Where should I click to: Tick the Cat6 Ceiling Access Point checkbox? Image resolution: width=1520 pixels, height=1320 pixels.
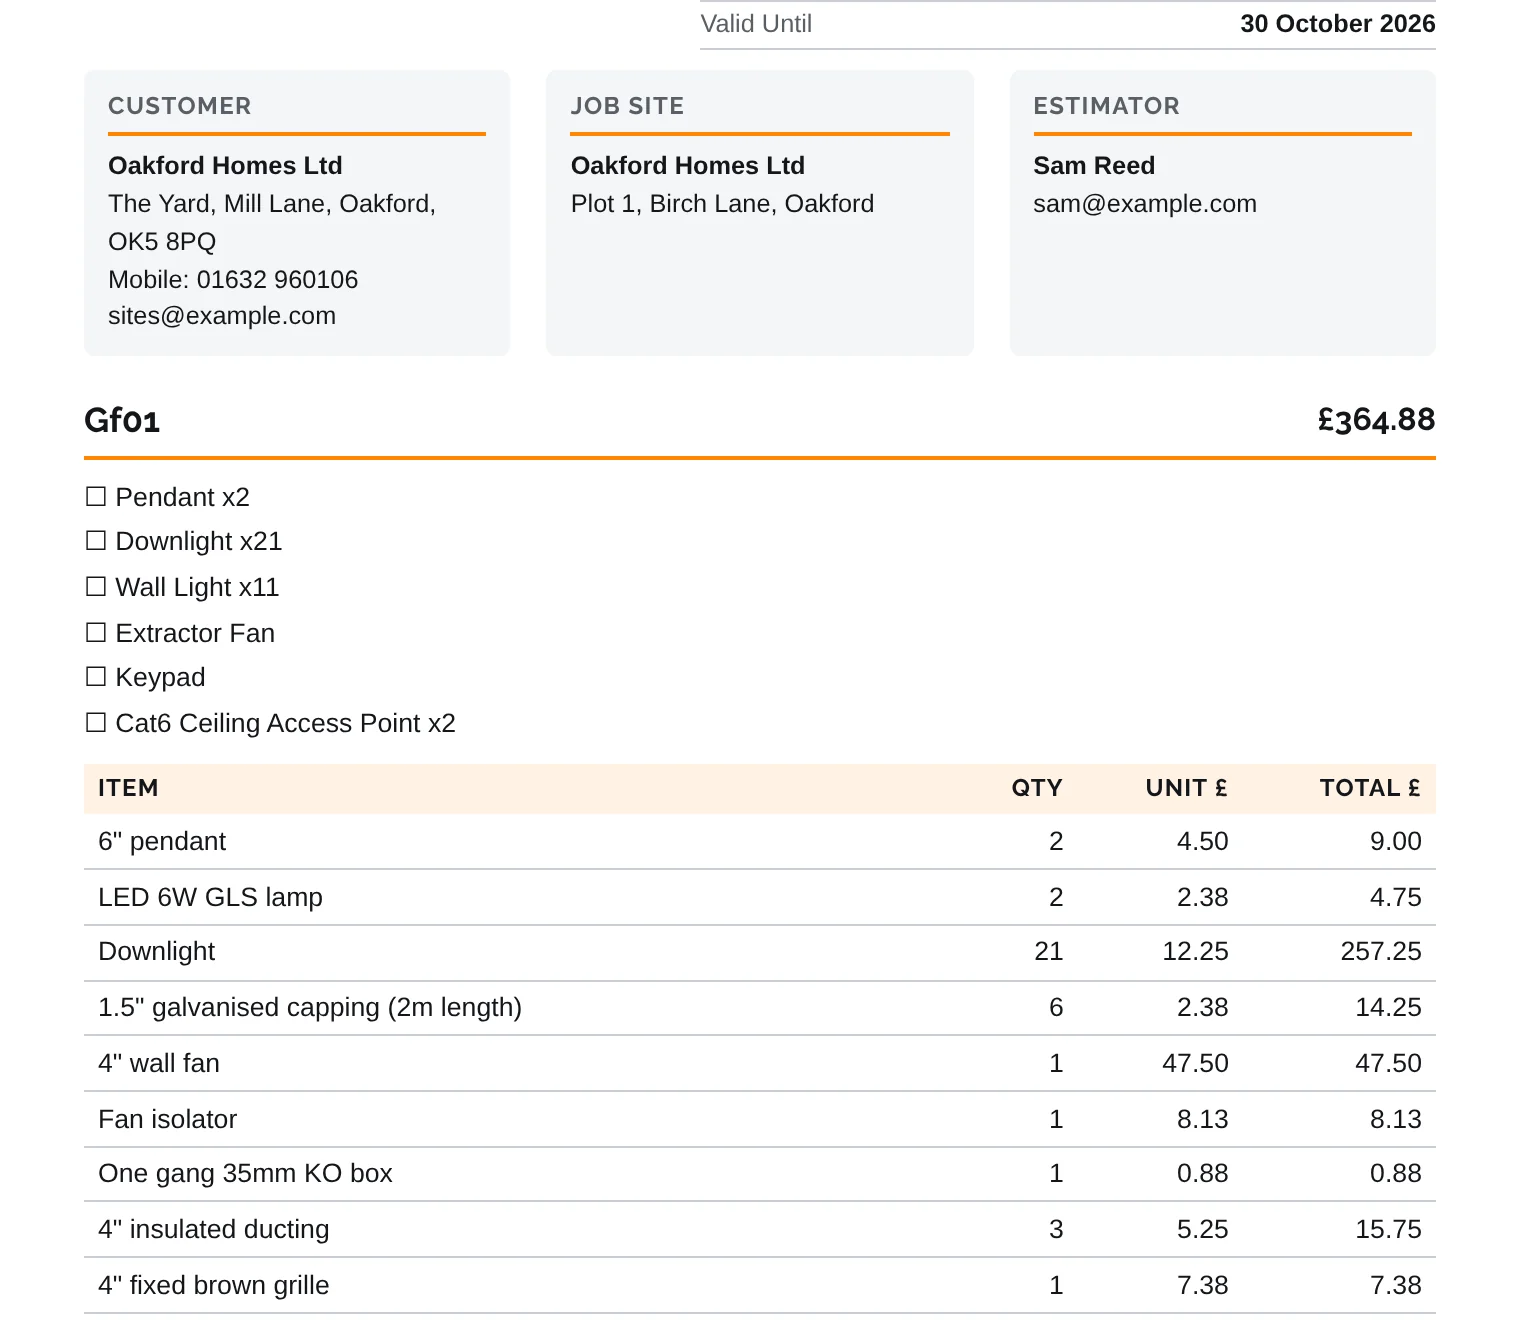point(96,723)
